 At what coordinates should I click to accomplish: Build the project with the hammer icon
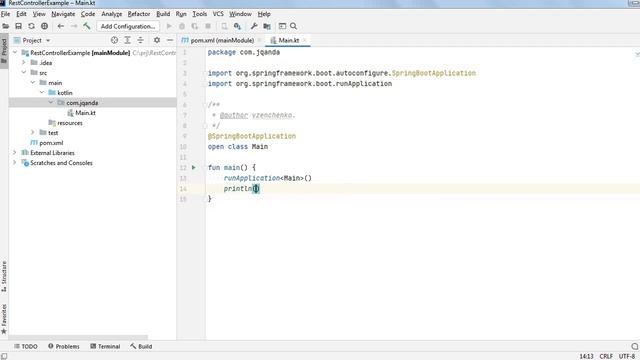click(x=87, y=26)
